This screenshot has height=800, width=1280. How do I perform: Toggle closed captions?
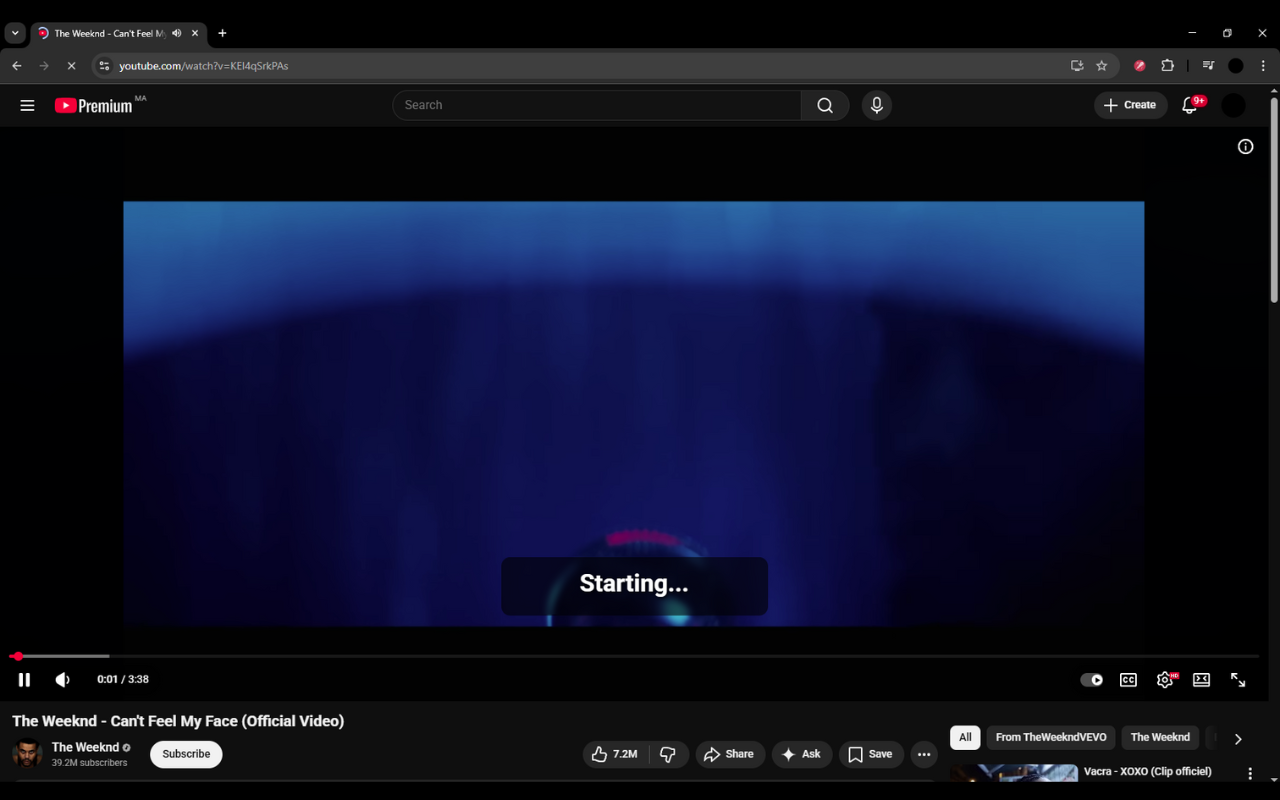[1128, 680]
